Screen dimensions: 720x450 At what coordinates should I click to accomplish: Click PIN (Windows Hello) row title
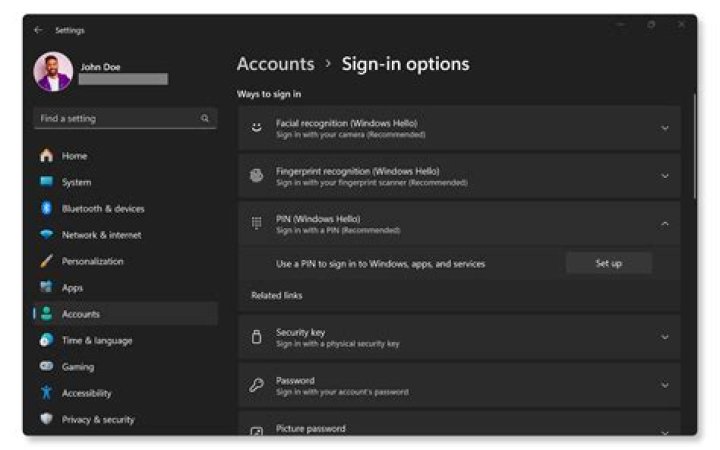[x=318, y=219]
